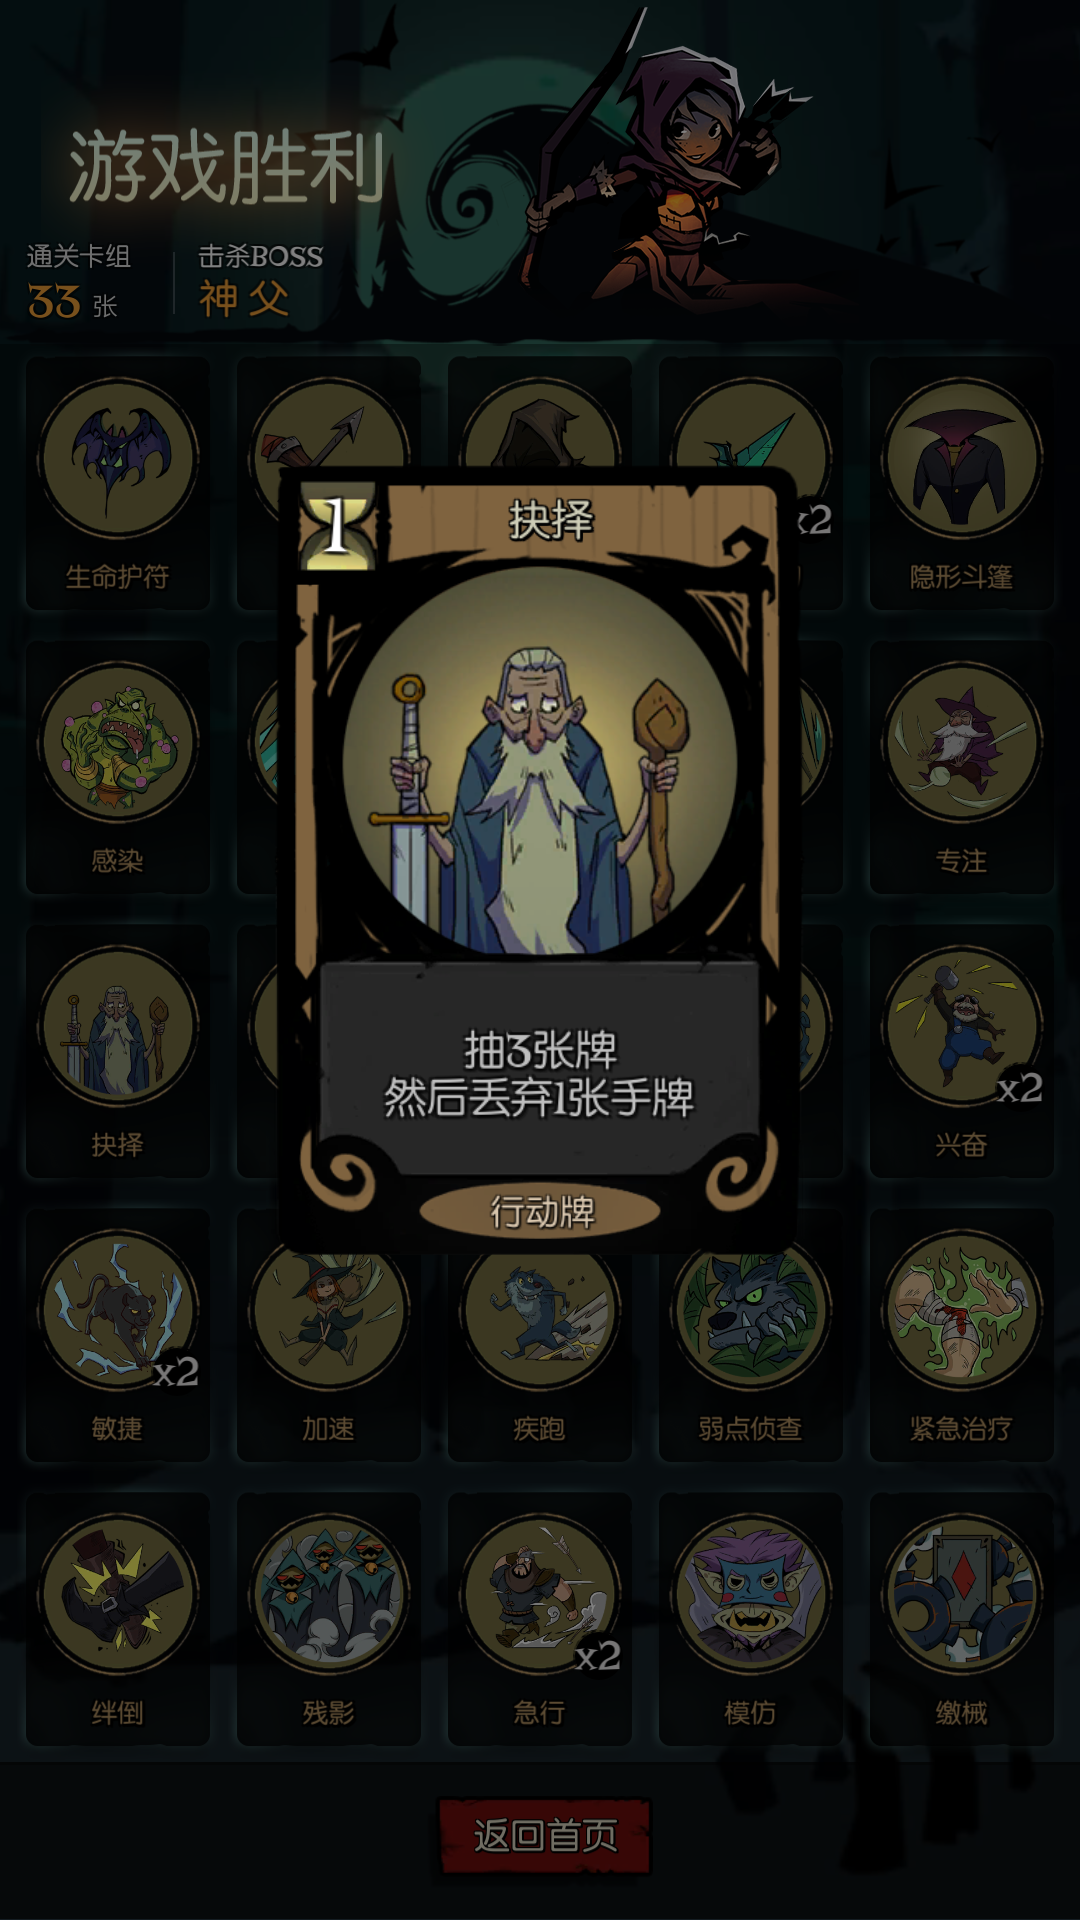The image size is (1080, 1920).
Task: Tap the hourglass cost icon on popup card
Action: (x=338, y=527)
